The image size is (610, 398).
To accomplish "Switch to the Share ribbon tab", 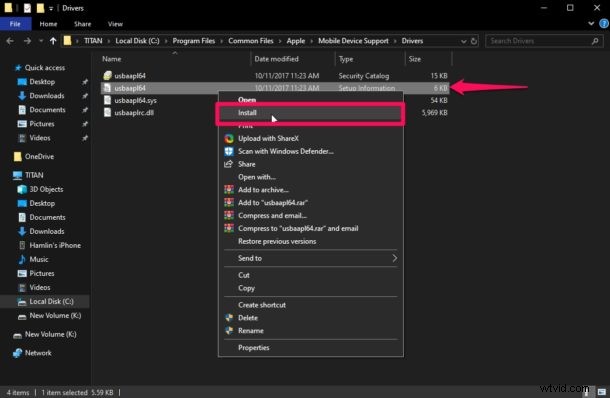I will coord(82,24).
